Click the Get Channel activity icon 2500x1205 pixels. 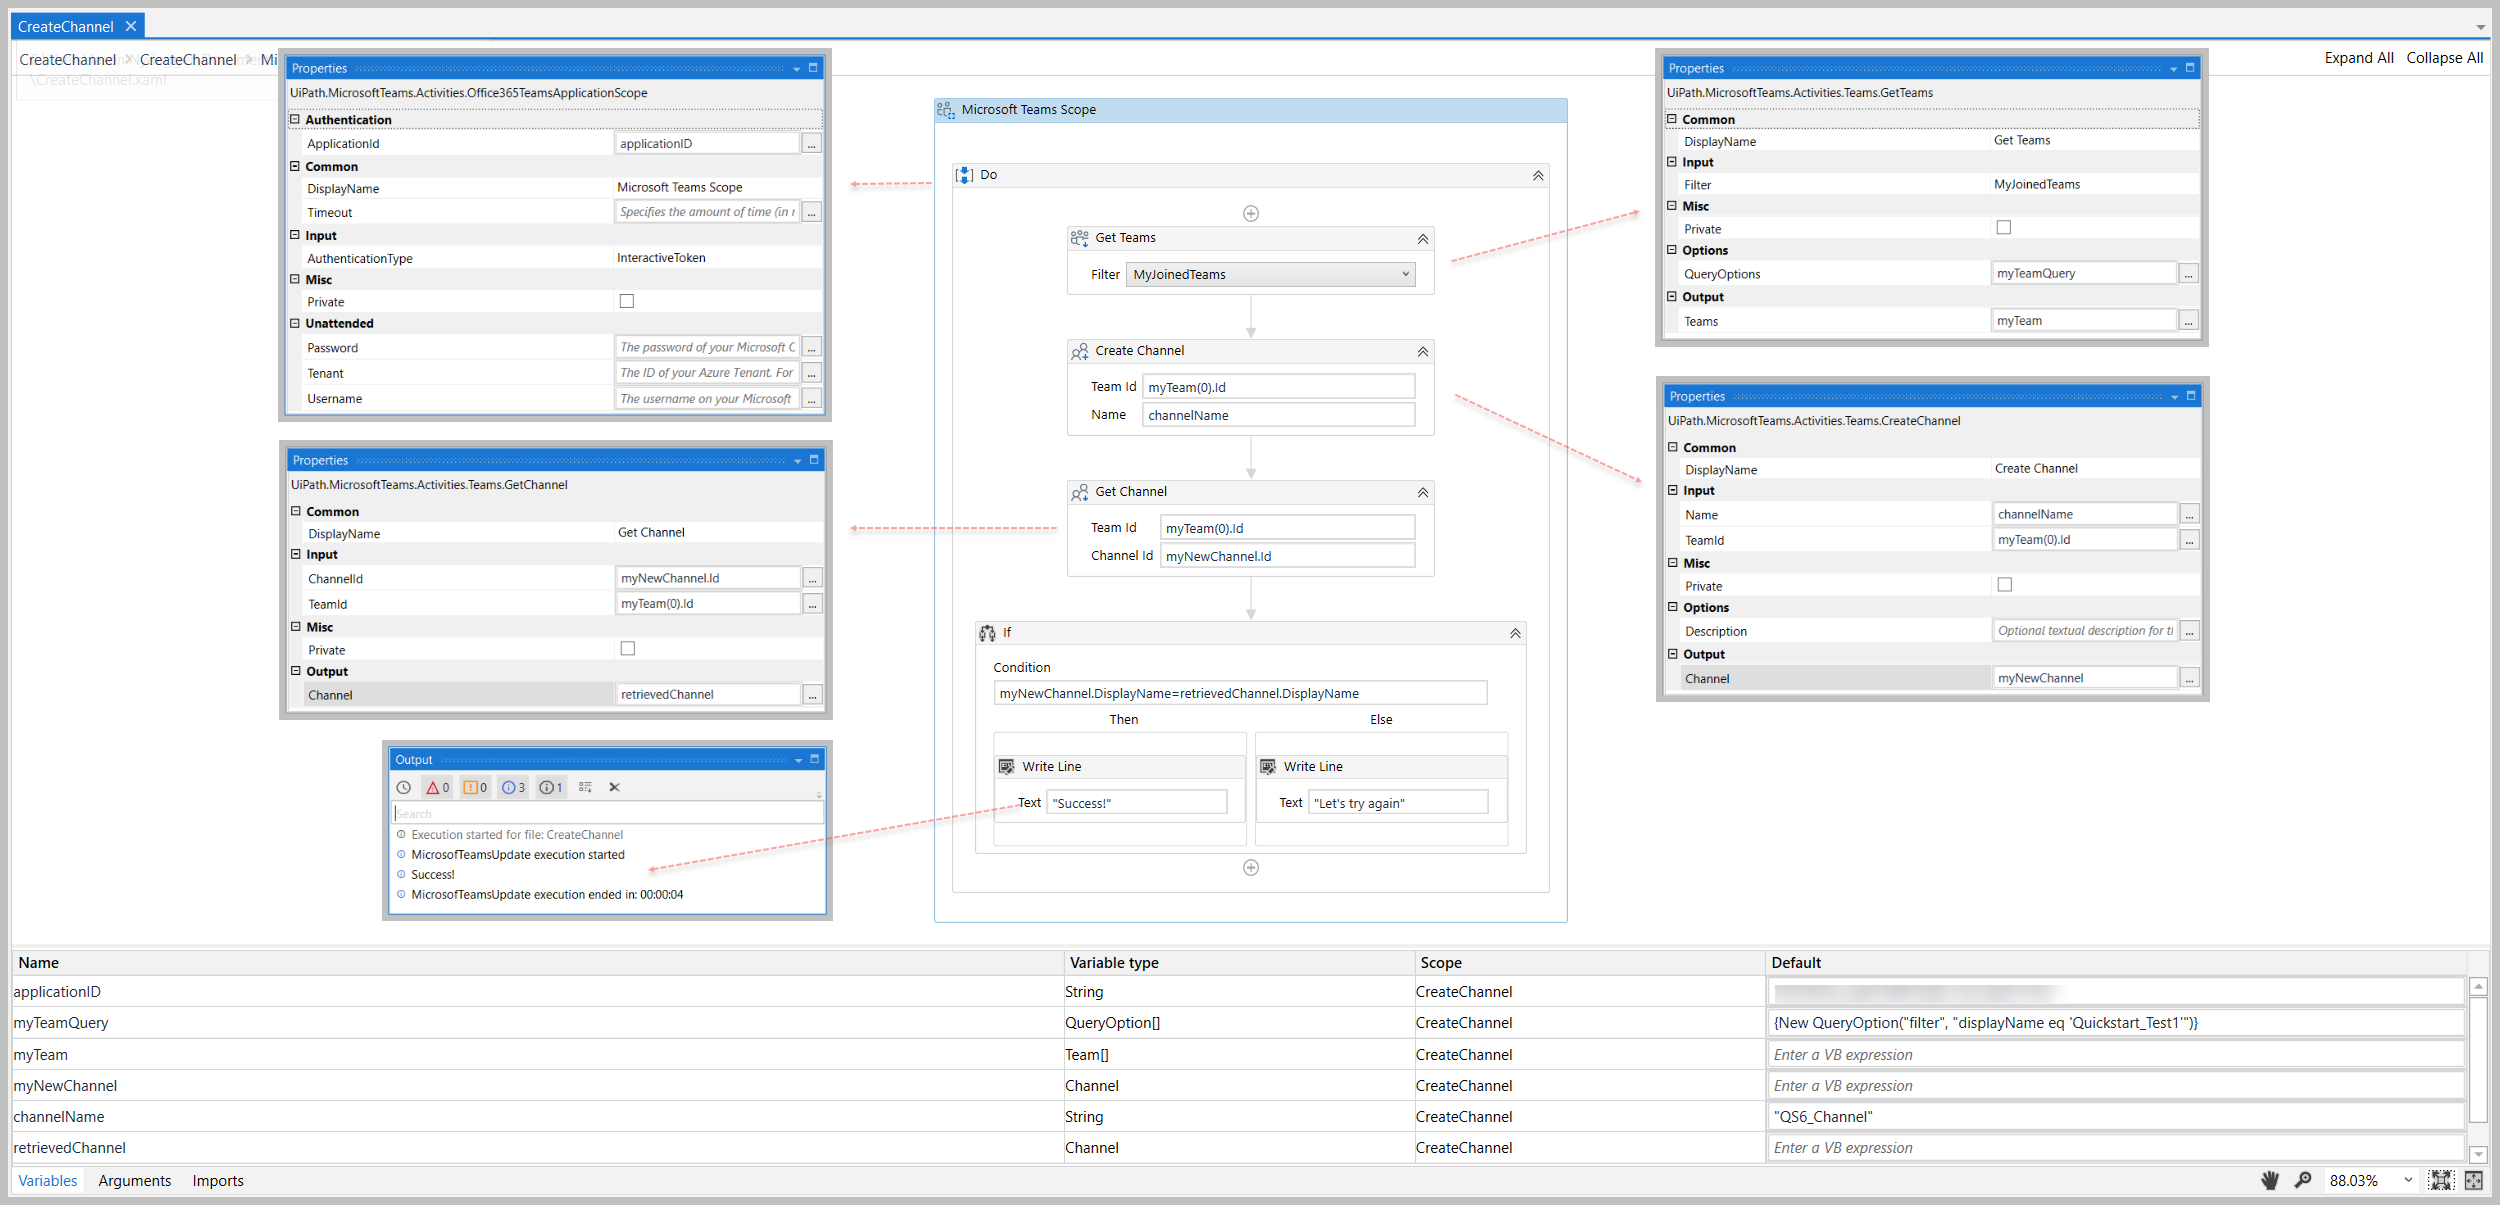point(1080,492)
